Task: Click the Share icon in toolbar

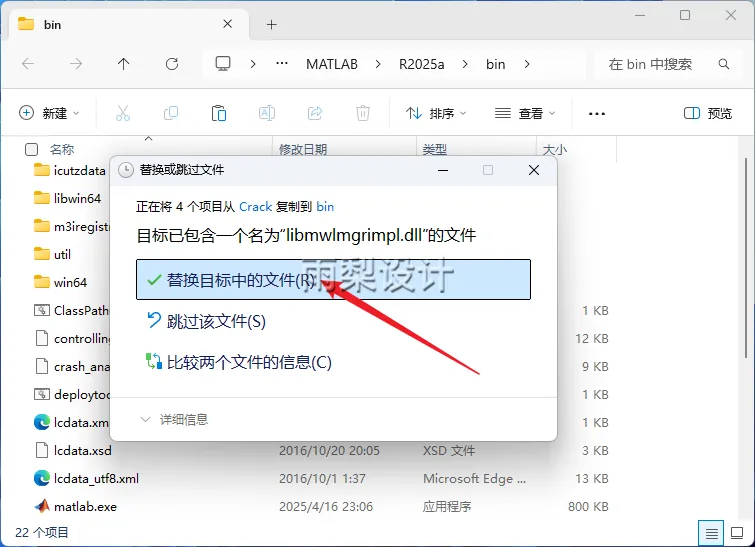Action: (315, 113)
